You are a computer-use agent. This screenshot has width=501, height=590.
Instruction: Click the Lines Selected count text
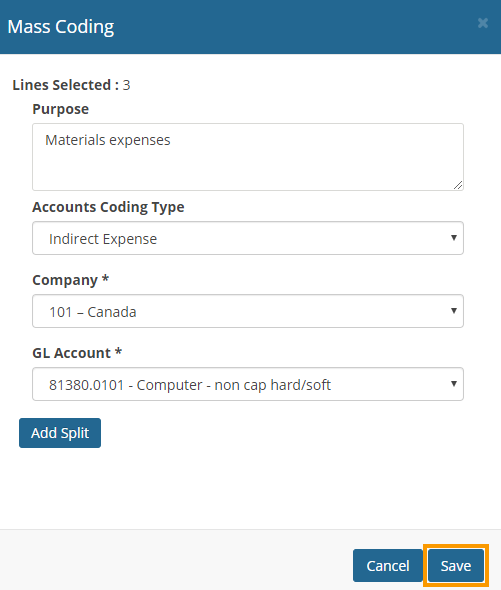[x=71, y=85]
